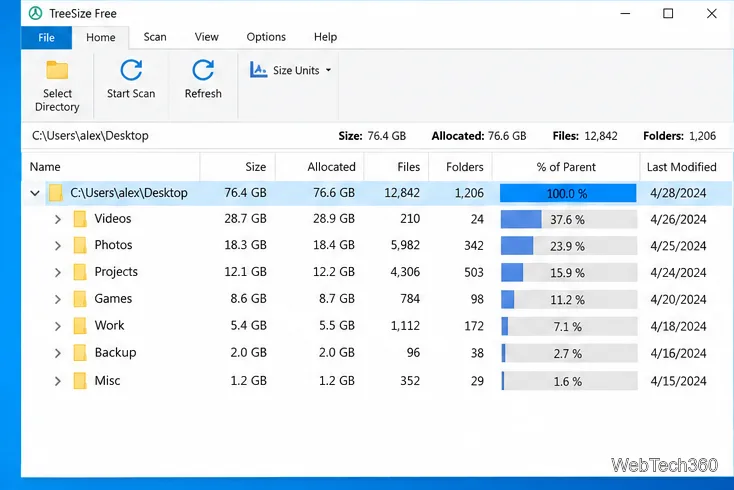The image size is (734, 490).
Task: Switch to the Home tab
Action: [101, 37]
